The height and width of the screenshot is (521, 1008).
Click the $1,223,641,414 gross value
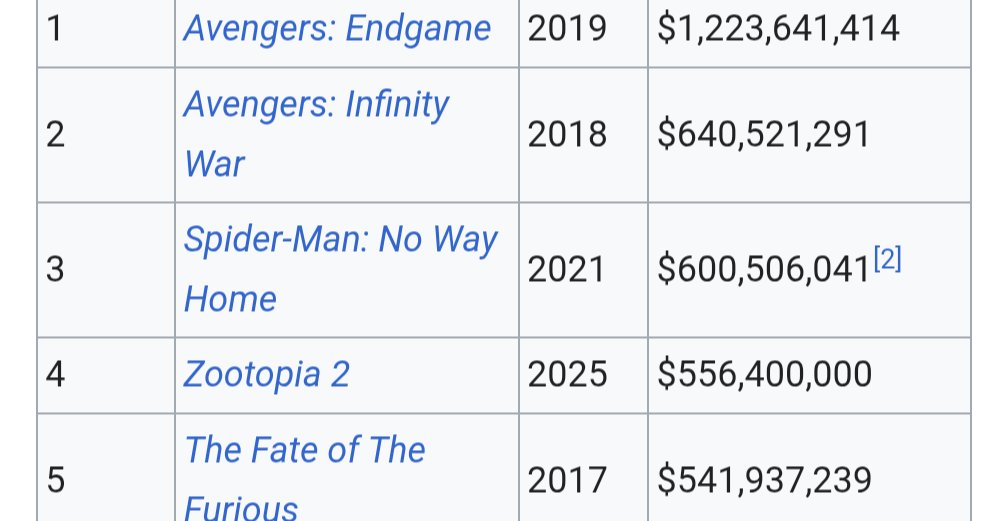pyautogui.click(x=778, y=29)
